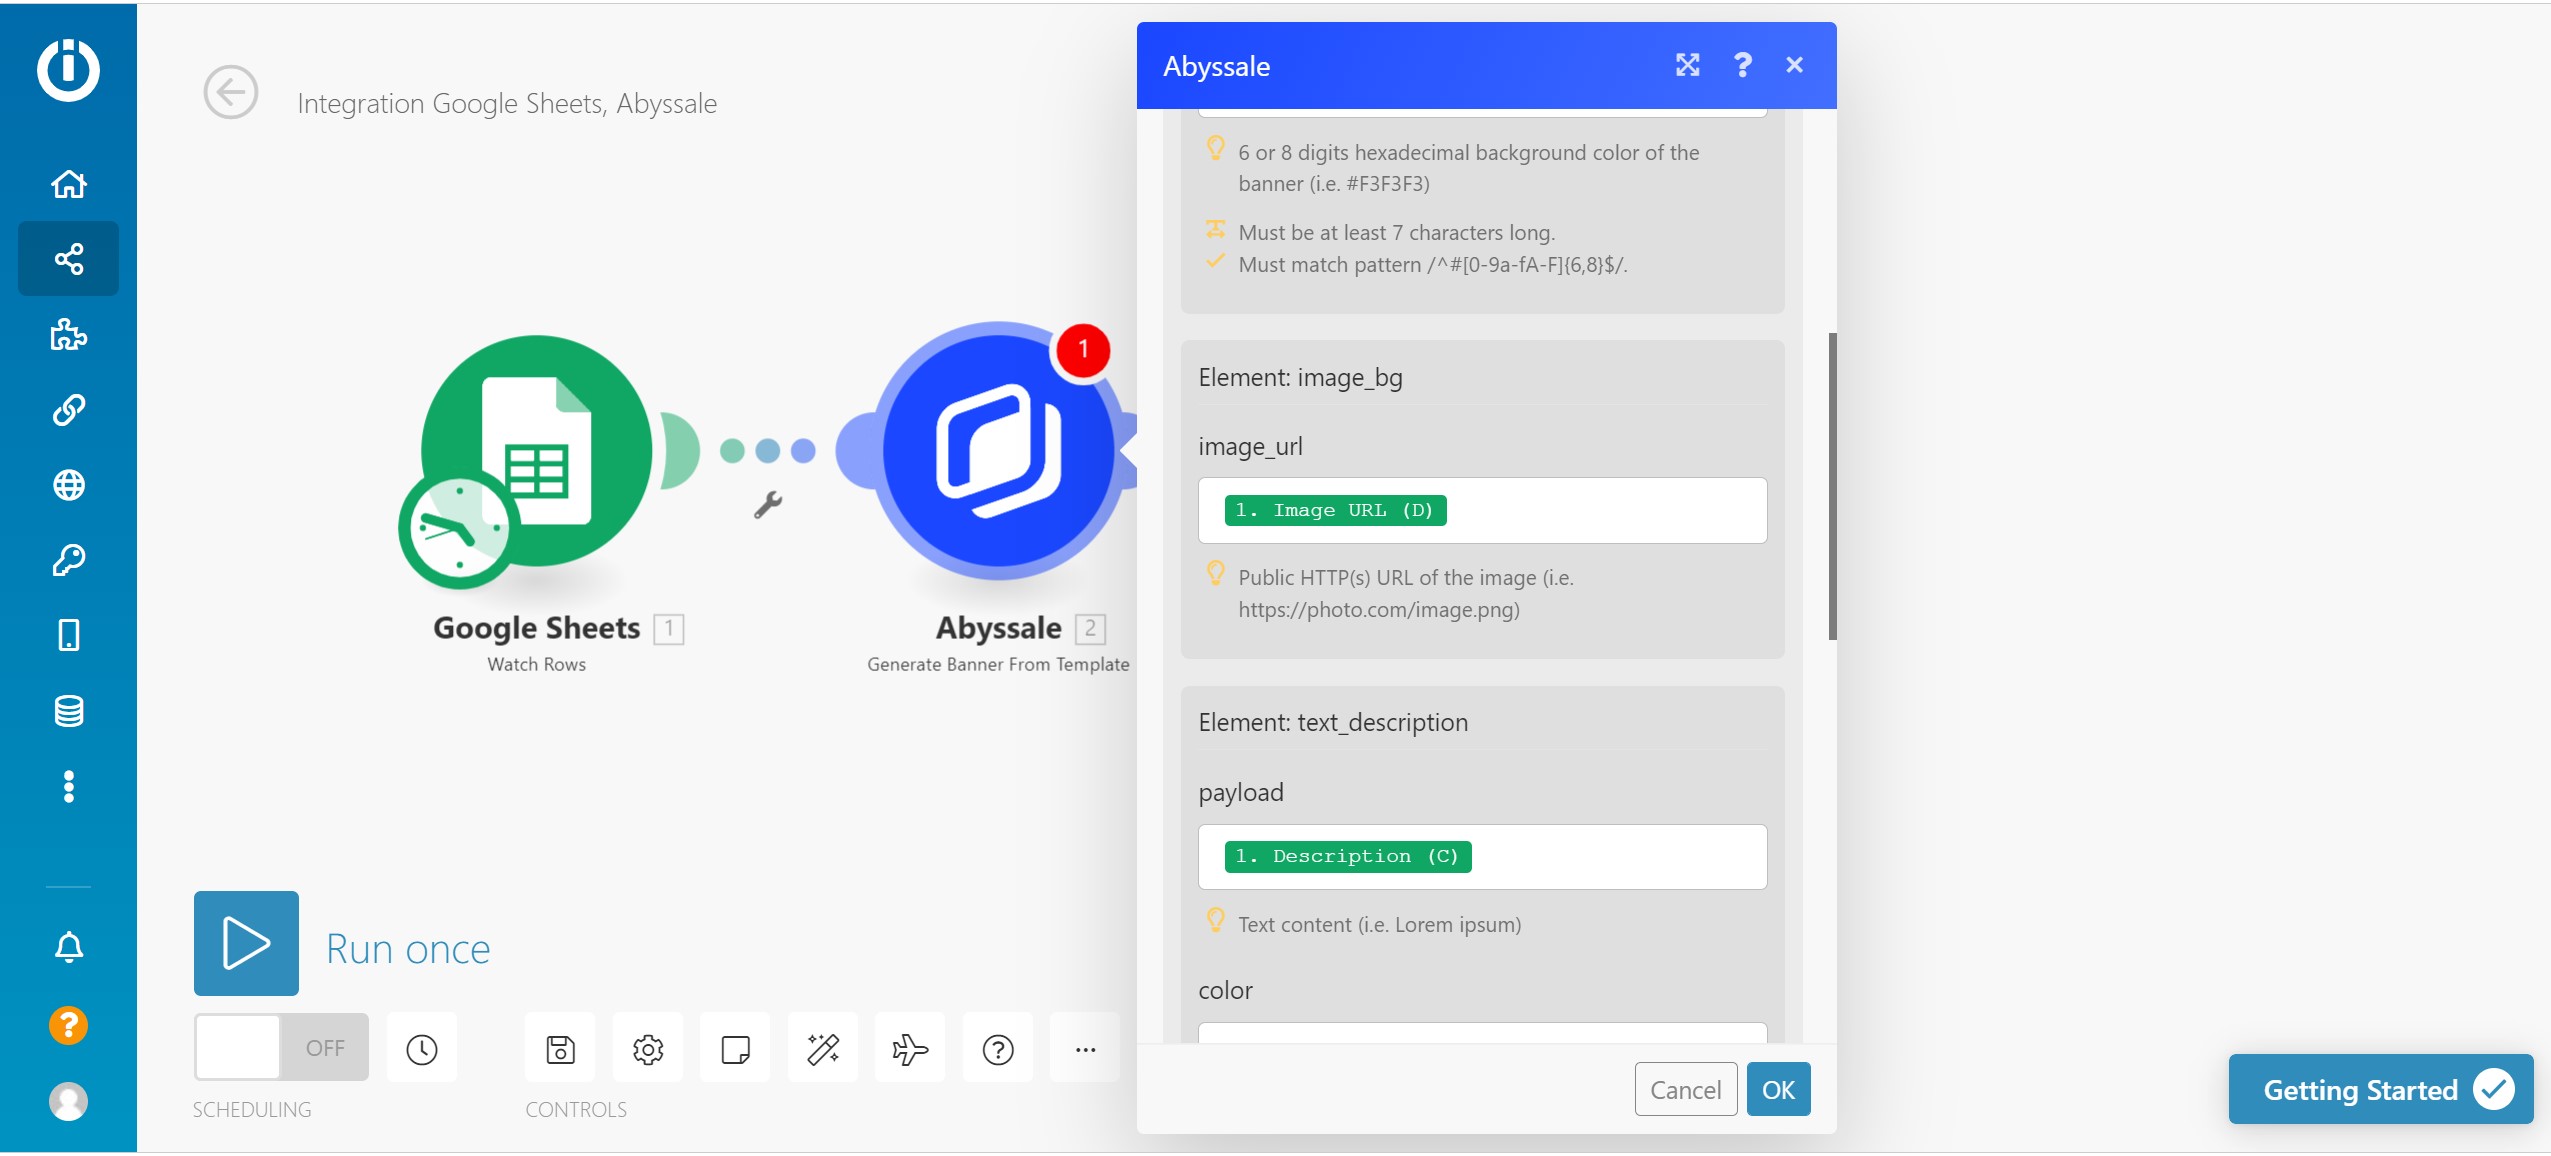Open Connections link icon

[68, 410]
